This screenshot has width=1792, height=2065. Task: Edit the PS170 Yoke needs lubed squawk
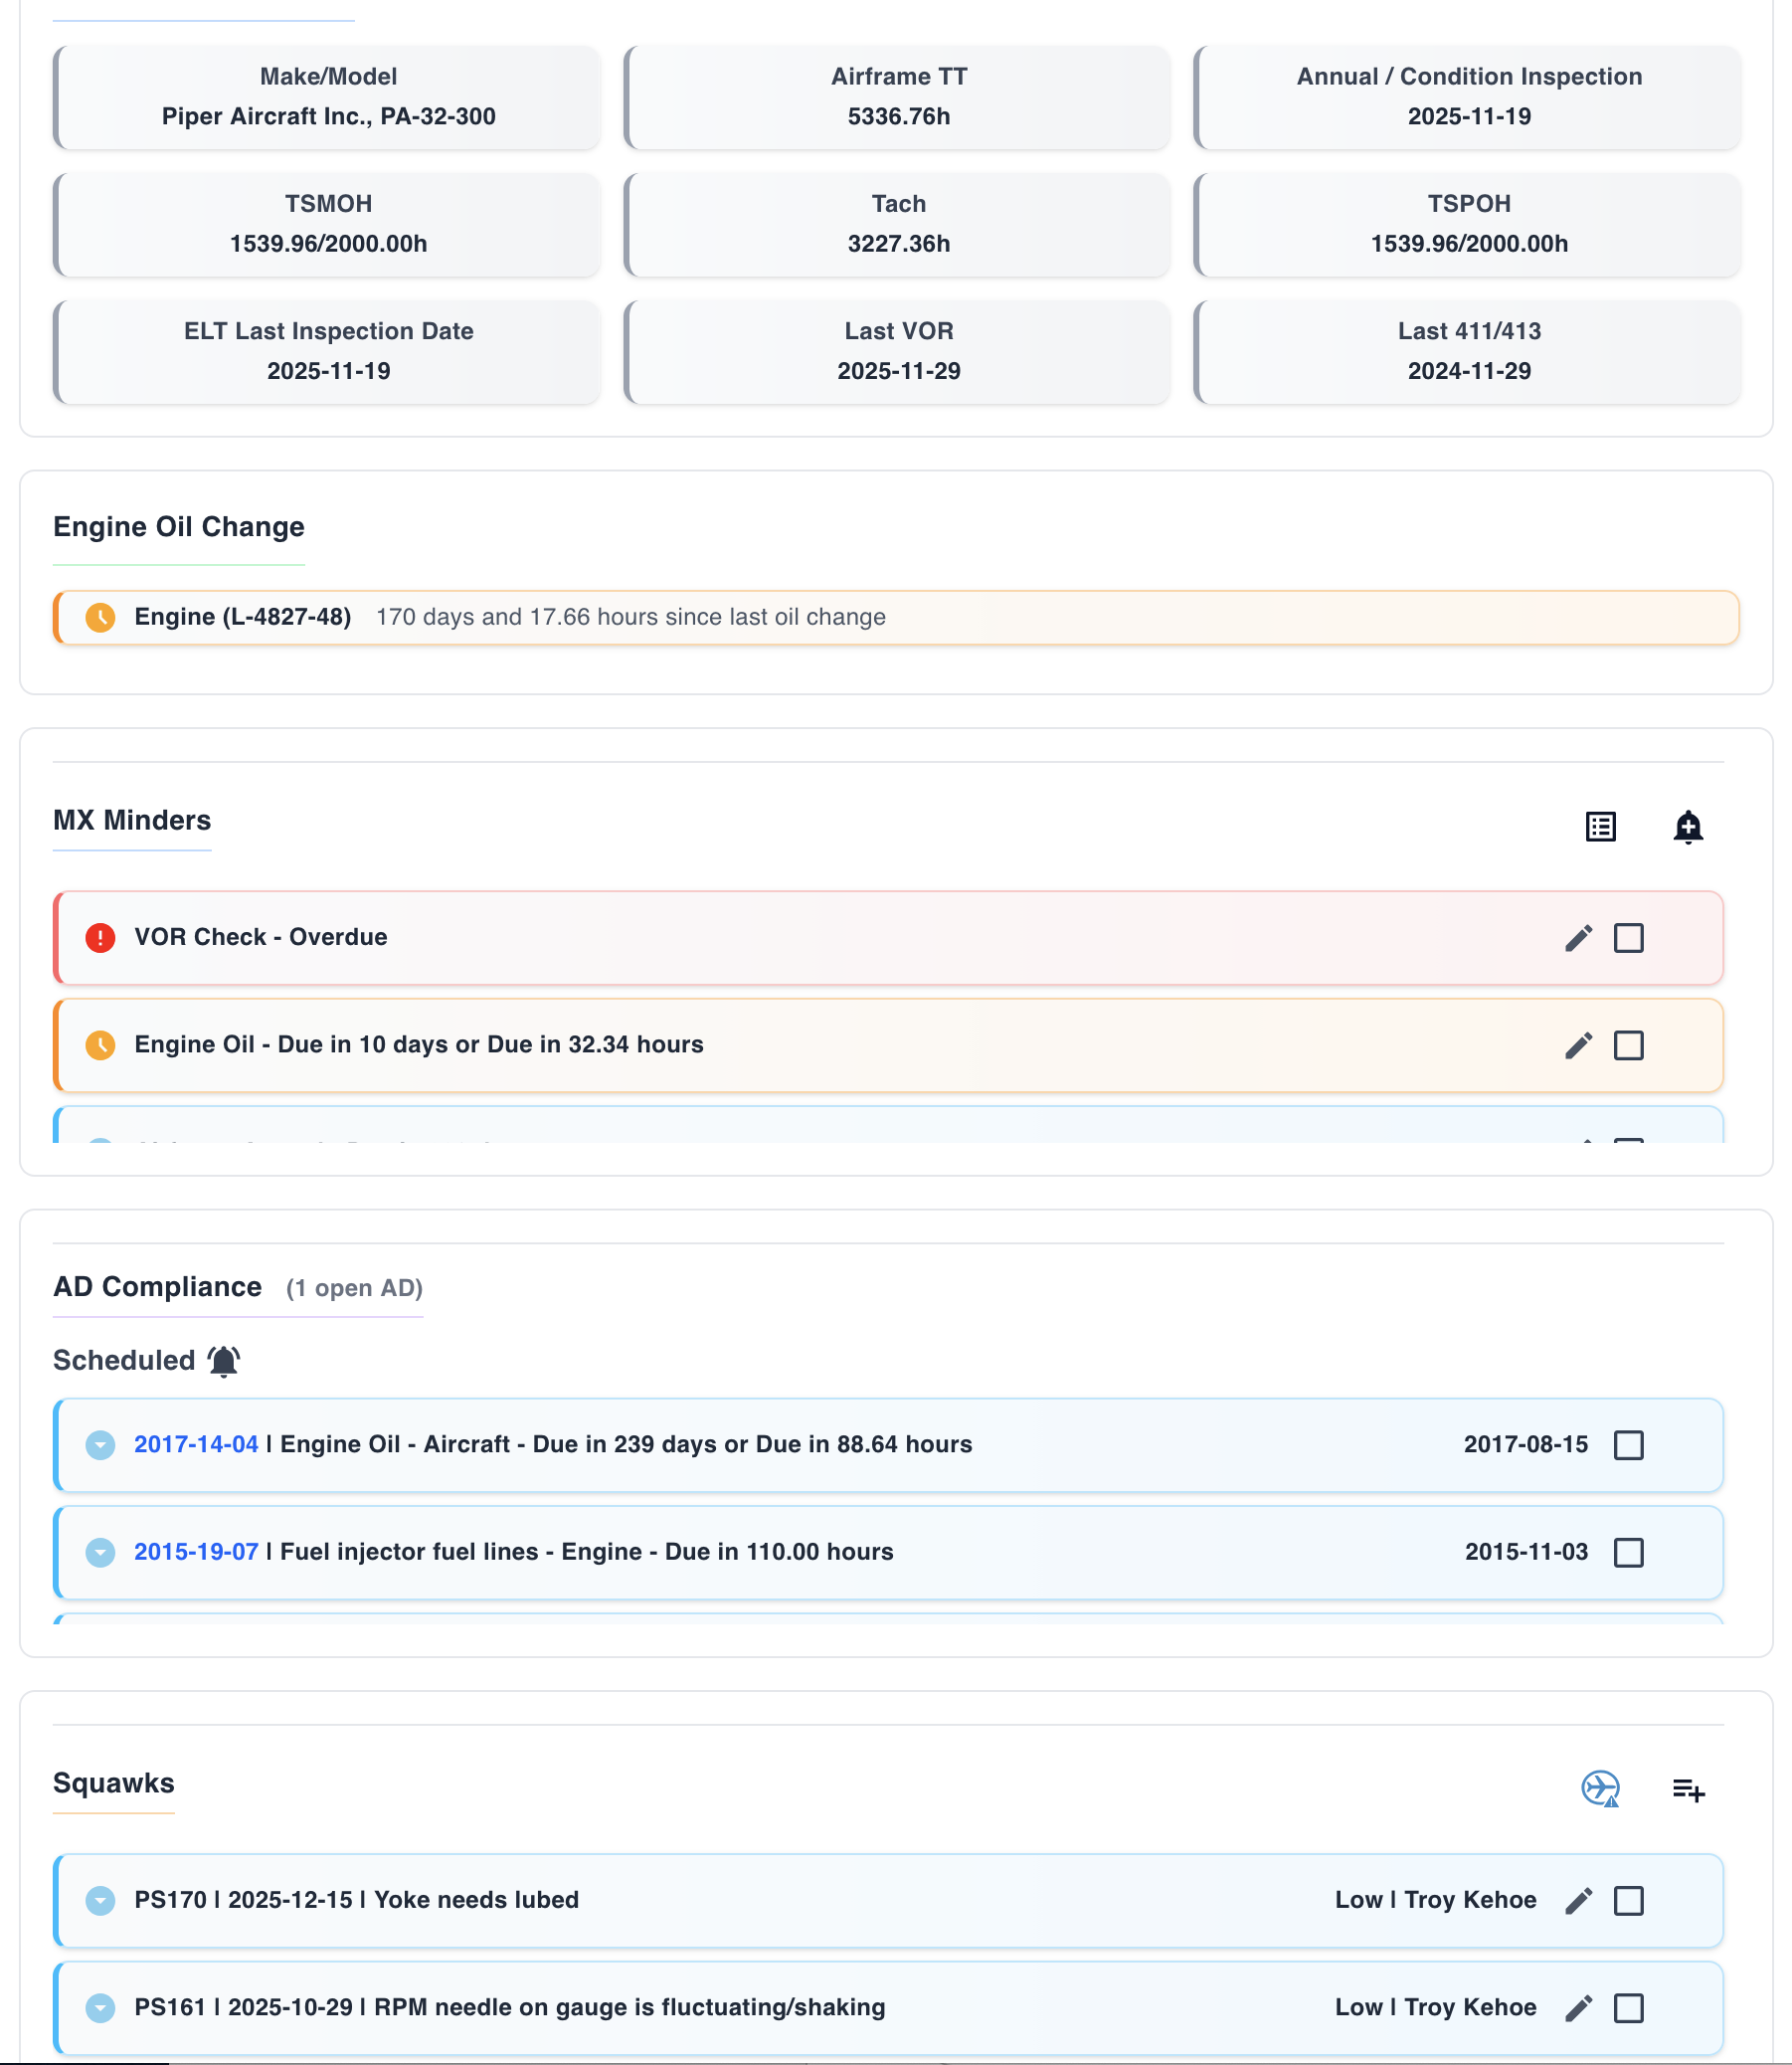[1578, 1900]
